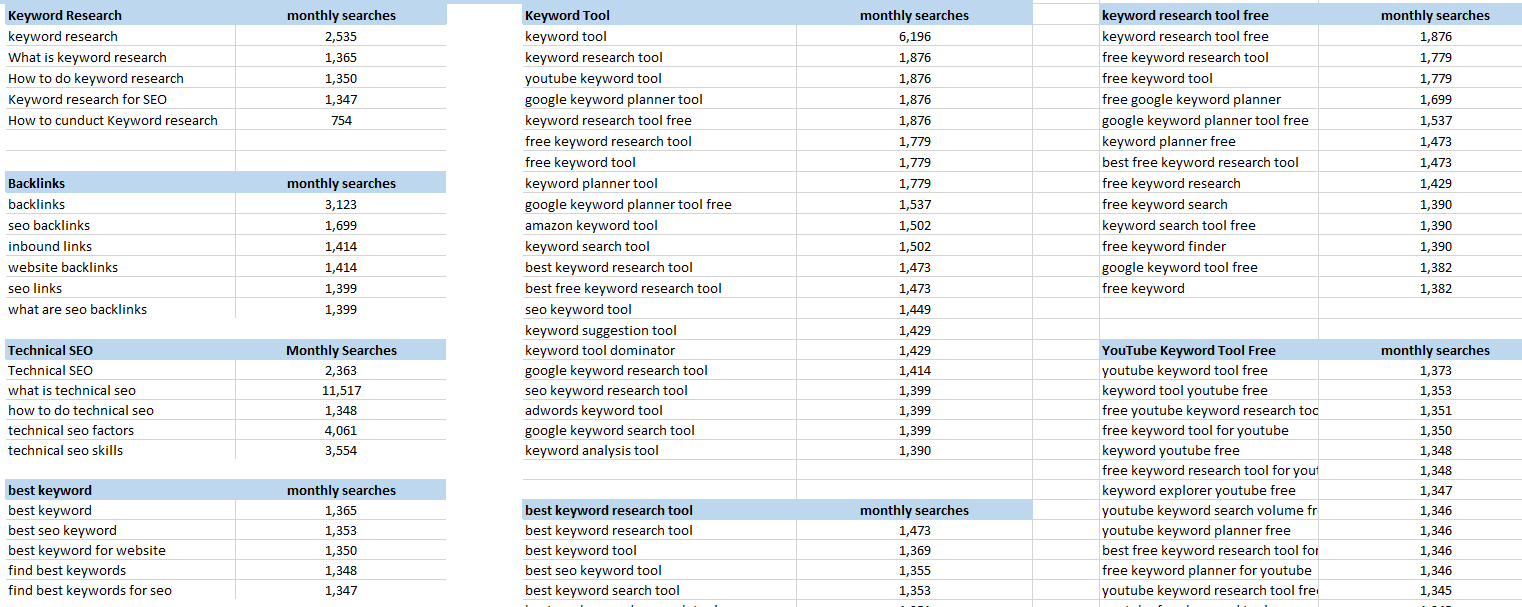This screenshot has width=1522, height=607.
Task: Click the 'keyword analysis tool' cell
Action: pyautogui.click(x=592, y=450)
